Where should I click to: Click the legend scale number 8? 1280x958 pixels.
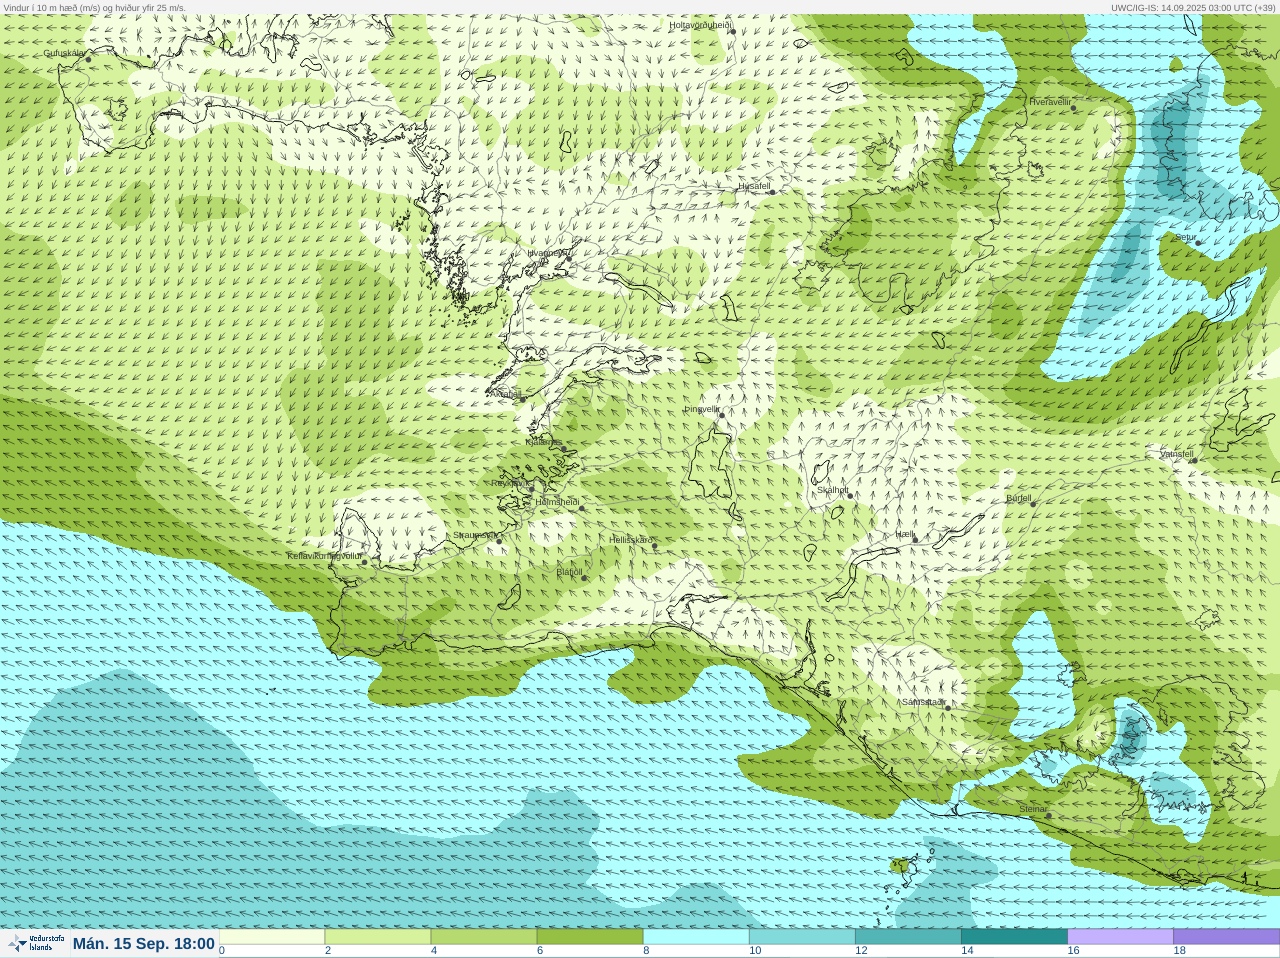click(646, 951)
